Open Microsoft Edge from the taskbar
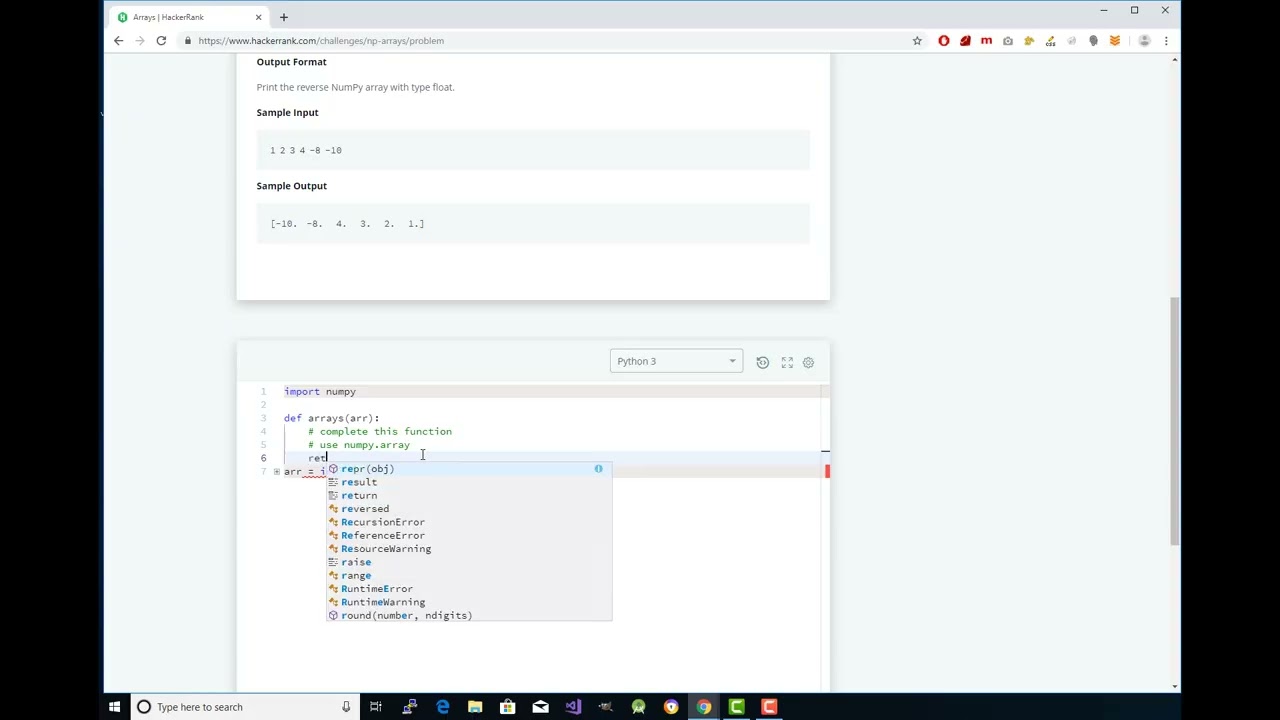 pos(443,707)
